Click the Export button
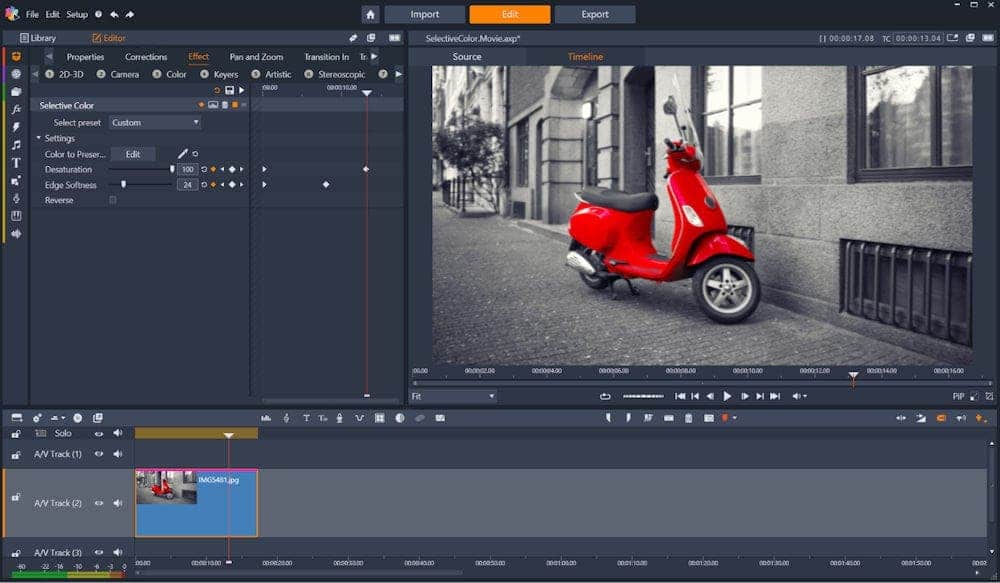 pyautogui.click(x=594, y=15)
